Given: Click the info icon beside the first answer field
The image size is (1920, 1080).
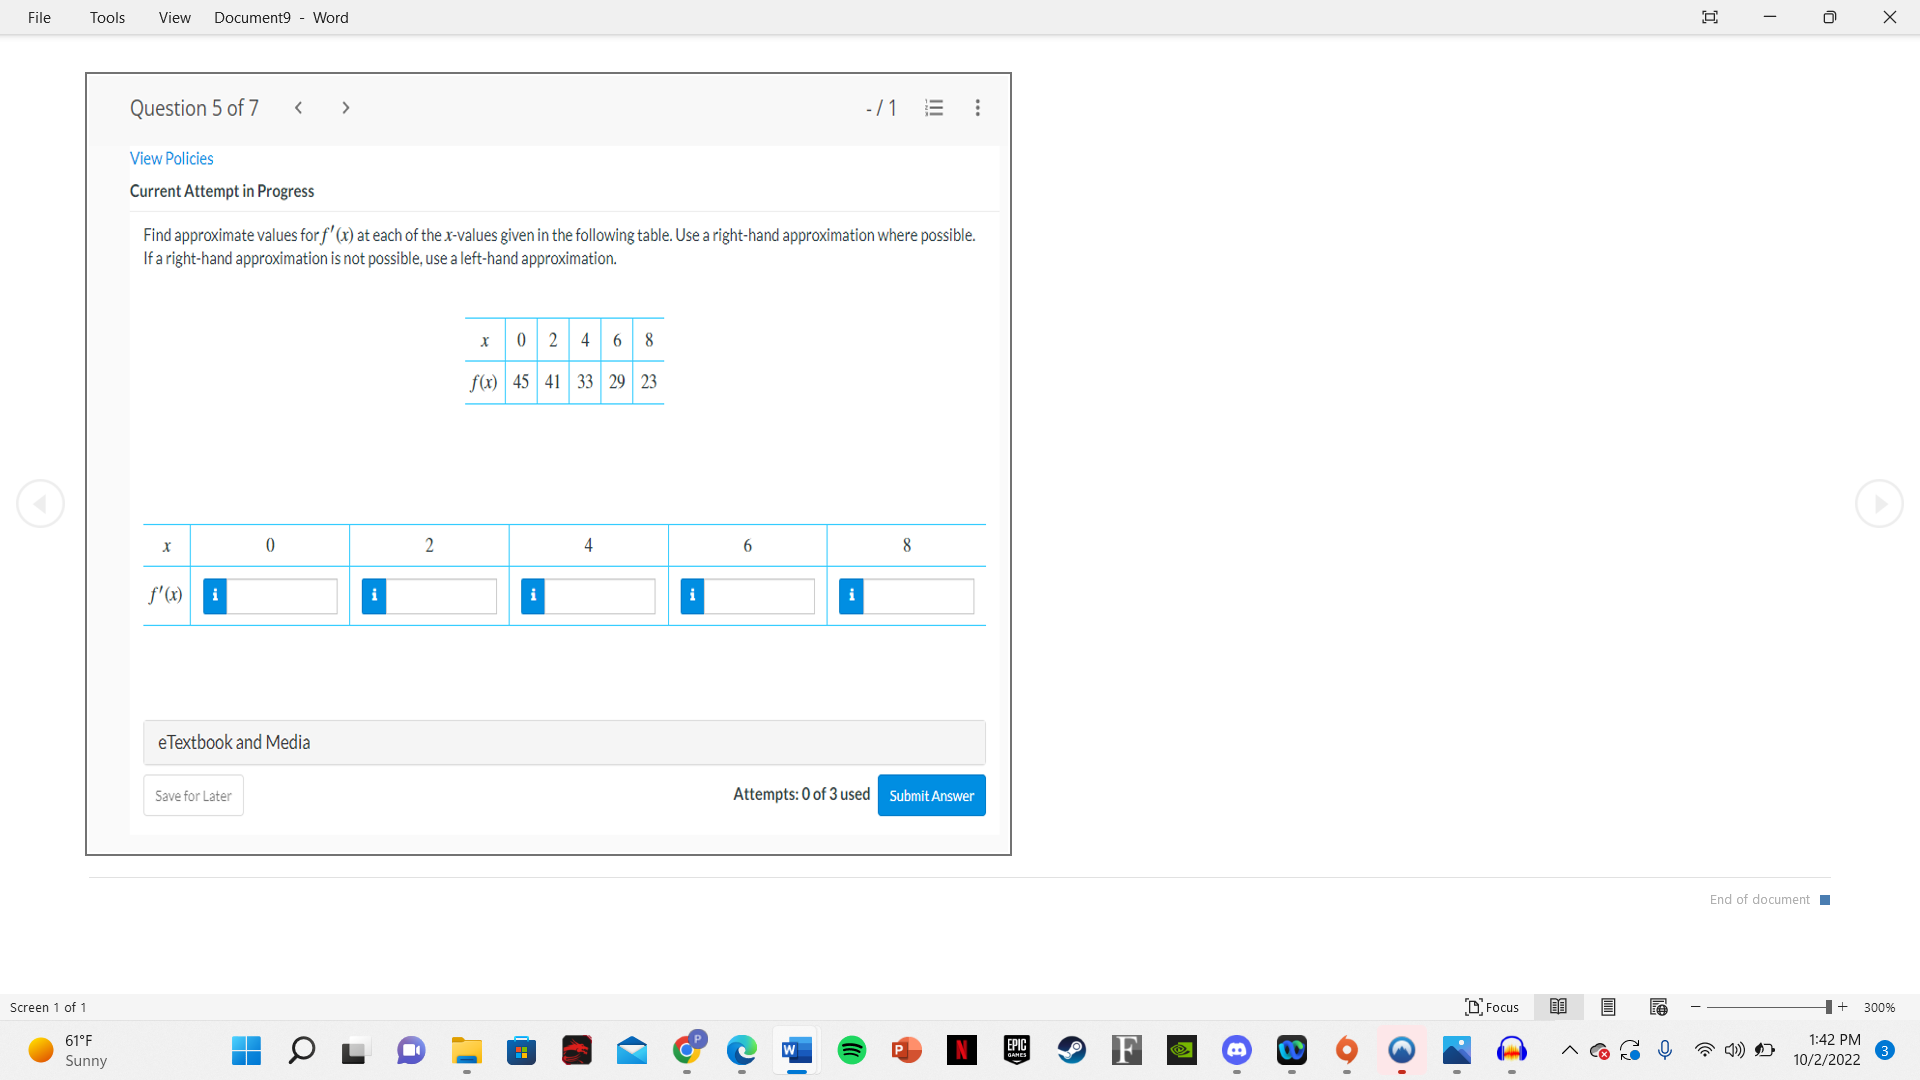Looking at the screenshot, I should [x=214, y=595].
